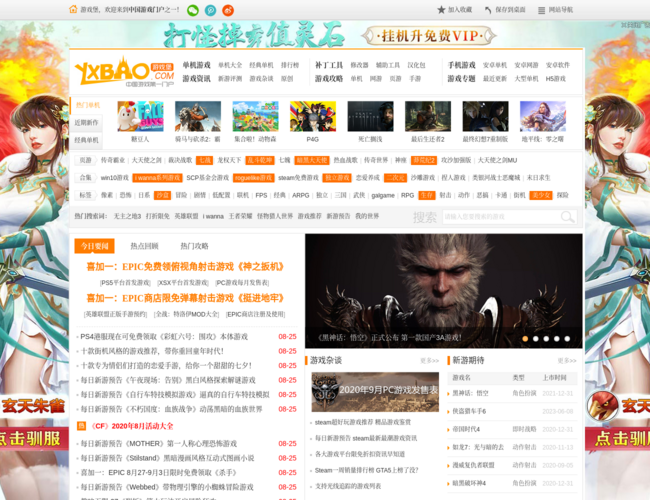The width and height of the screenshot is (650, 500).
Task: Open 游戏攻略 nav menu
Action: coord(329,78)
